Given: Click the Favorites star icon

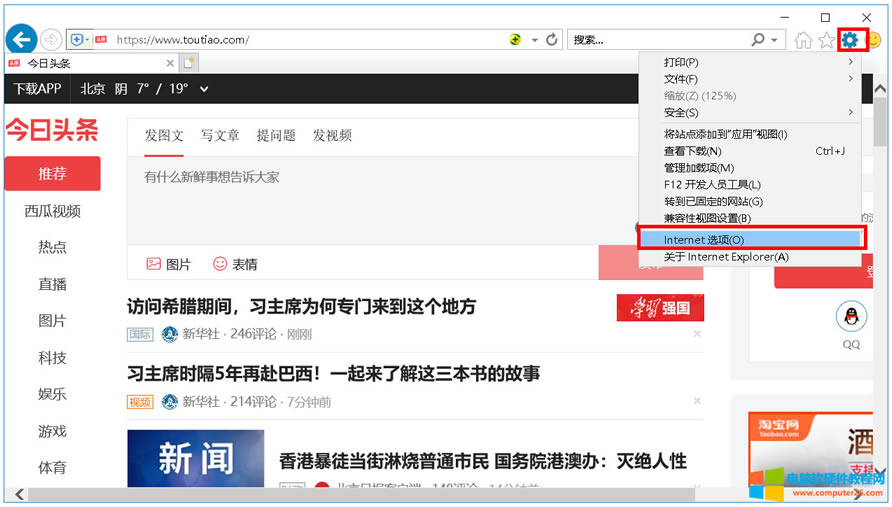Looking at the screenshot, I should click(826, 40).
